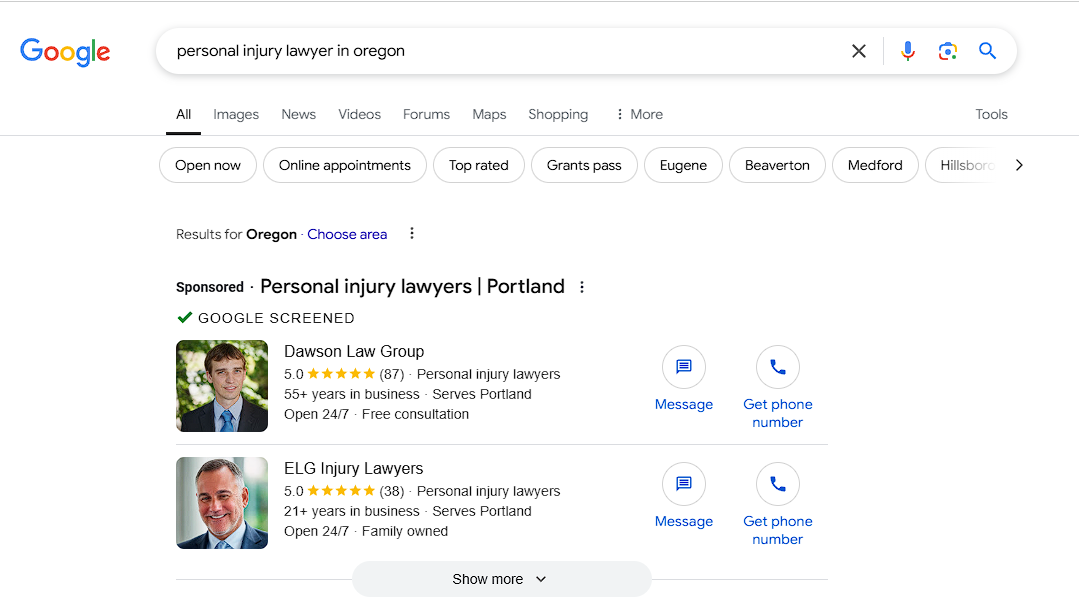Open the three-dot menu beside the sponsored heading
The height and width of the screenshot is (616, 1079).
pyautogui.click(x=582, y=286)
